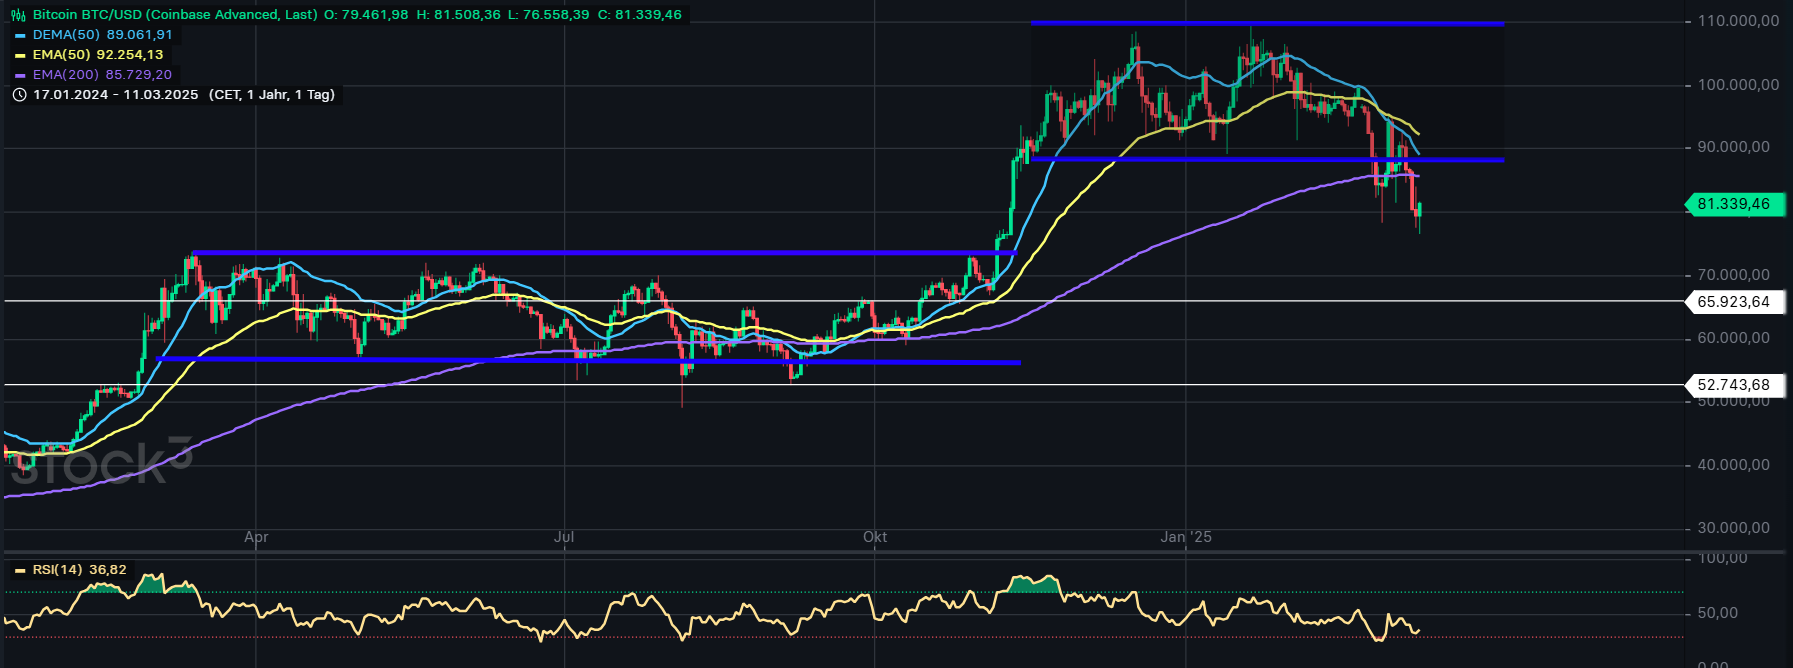Viewport: 1793px width, 668px height.
Task: Click the yellow RSI(14) color marker
Action: click(20, 571)
